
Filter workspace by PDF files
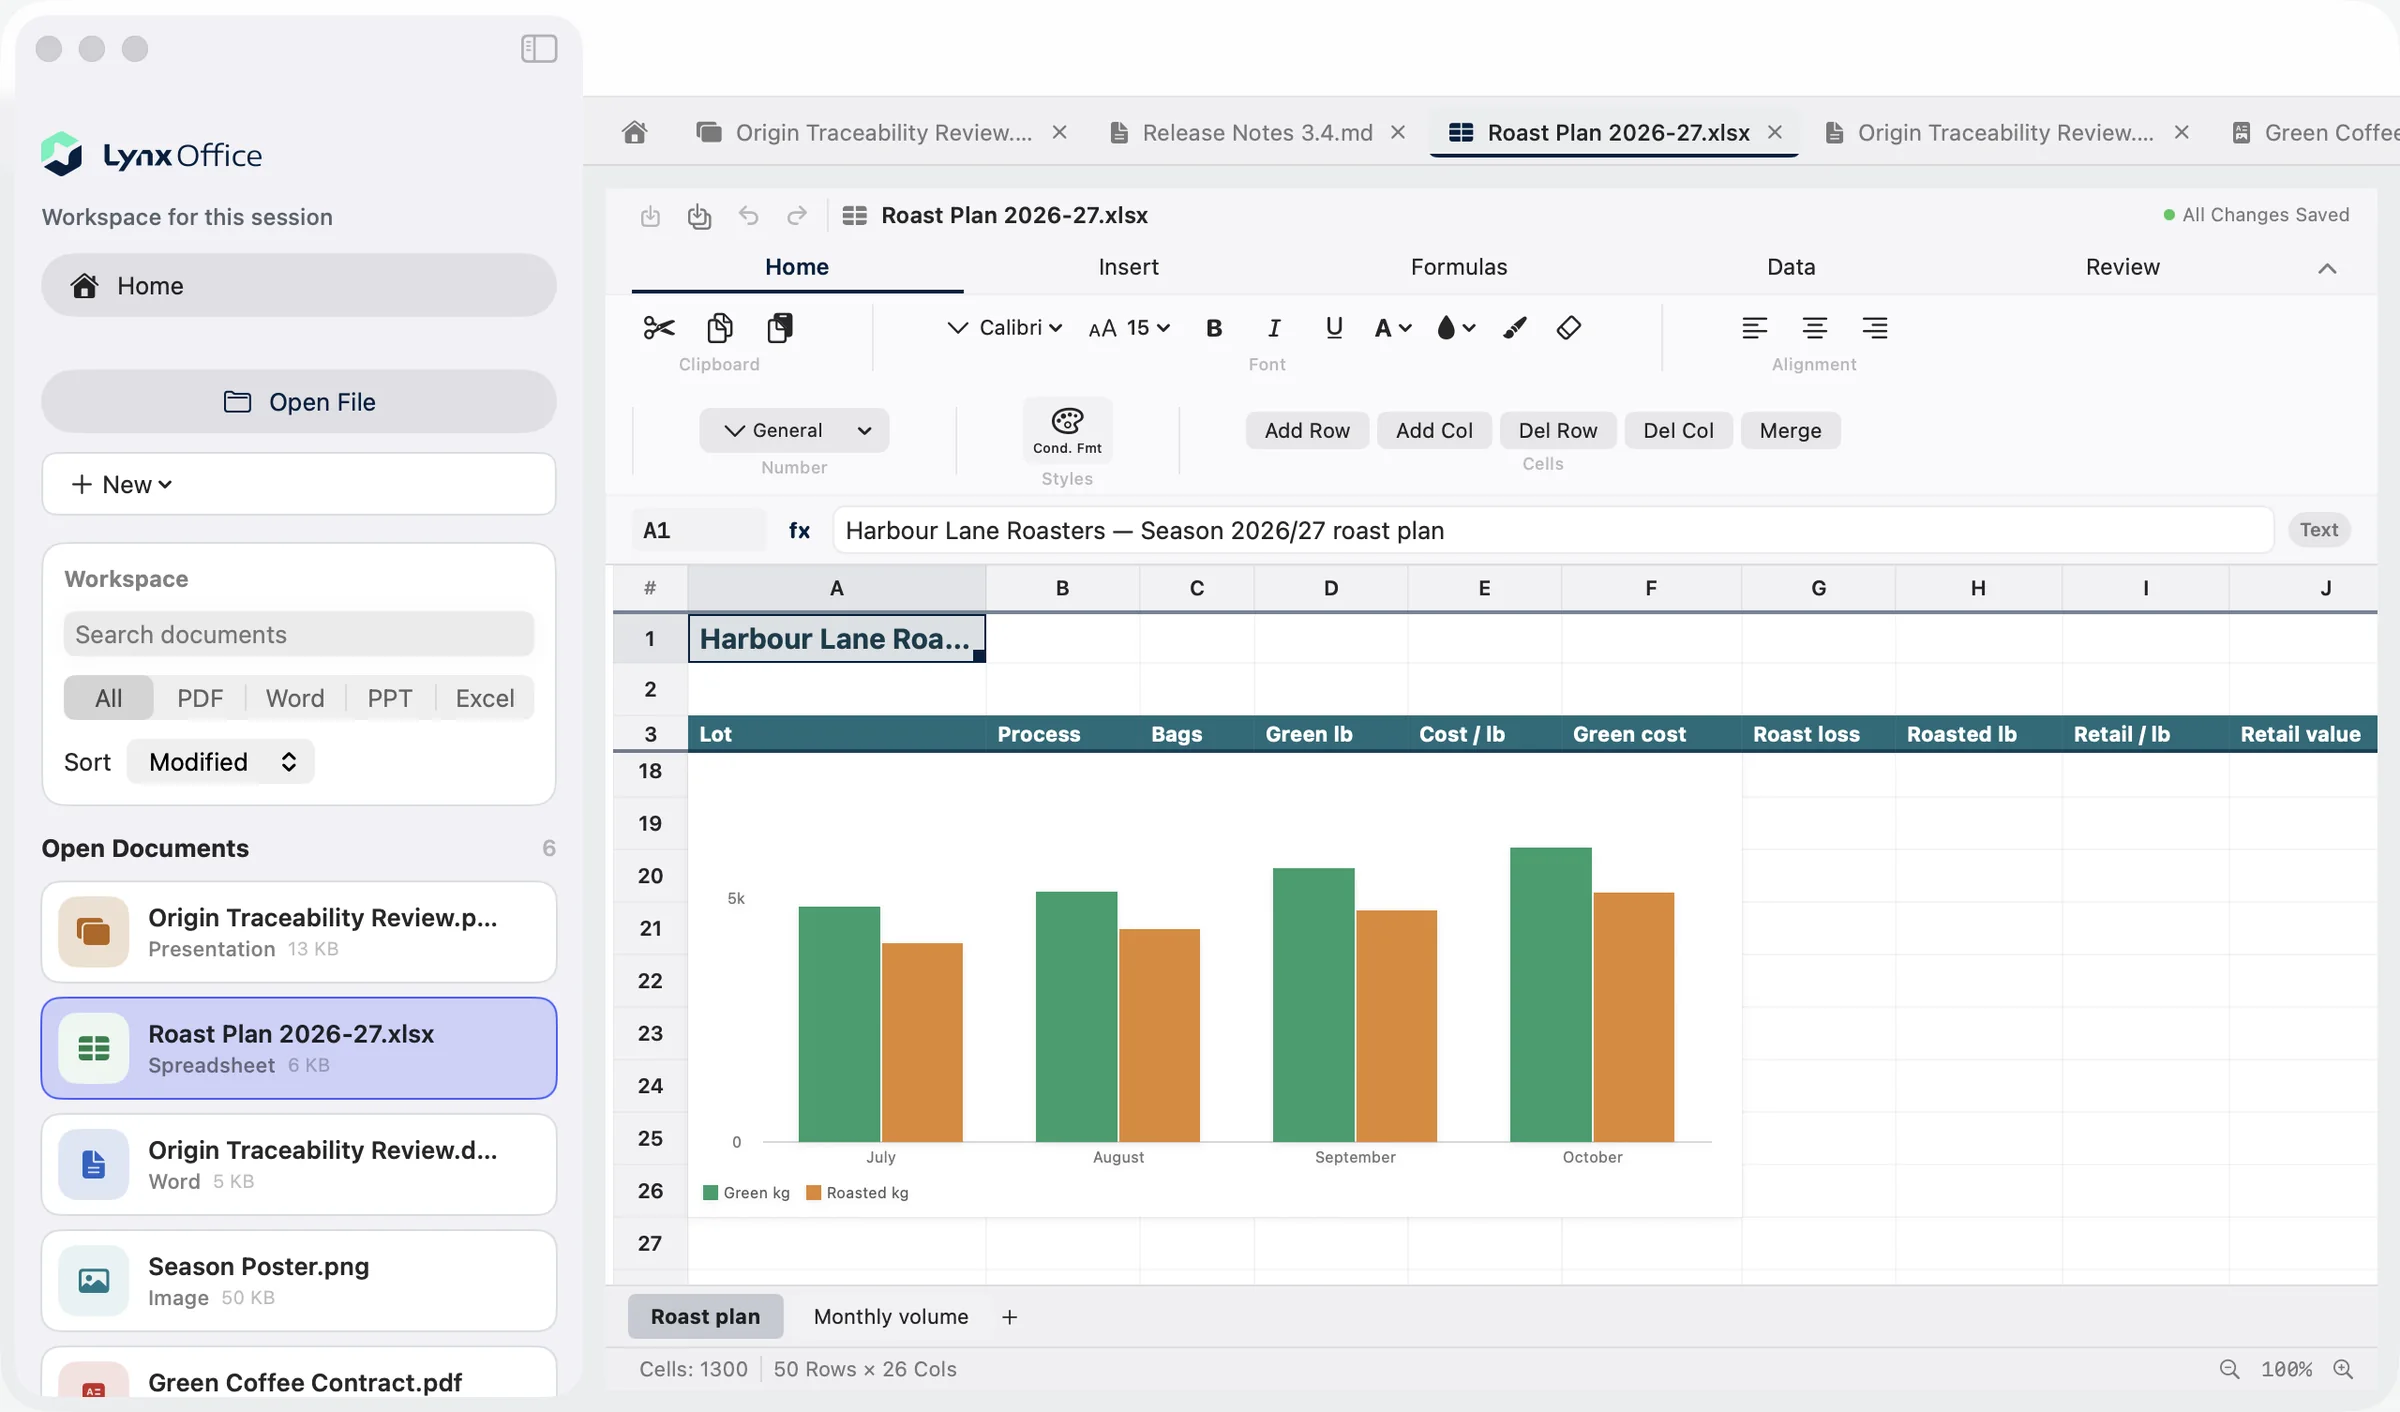(200, 698)
